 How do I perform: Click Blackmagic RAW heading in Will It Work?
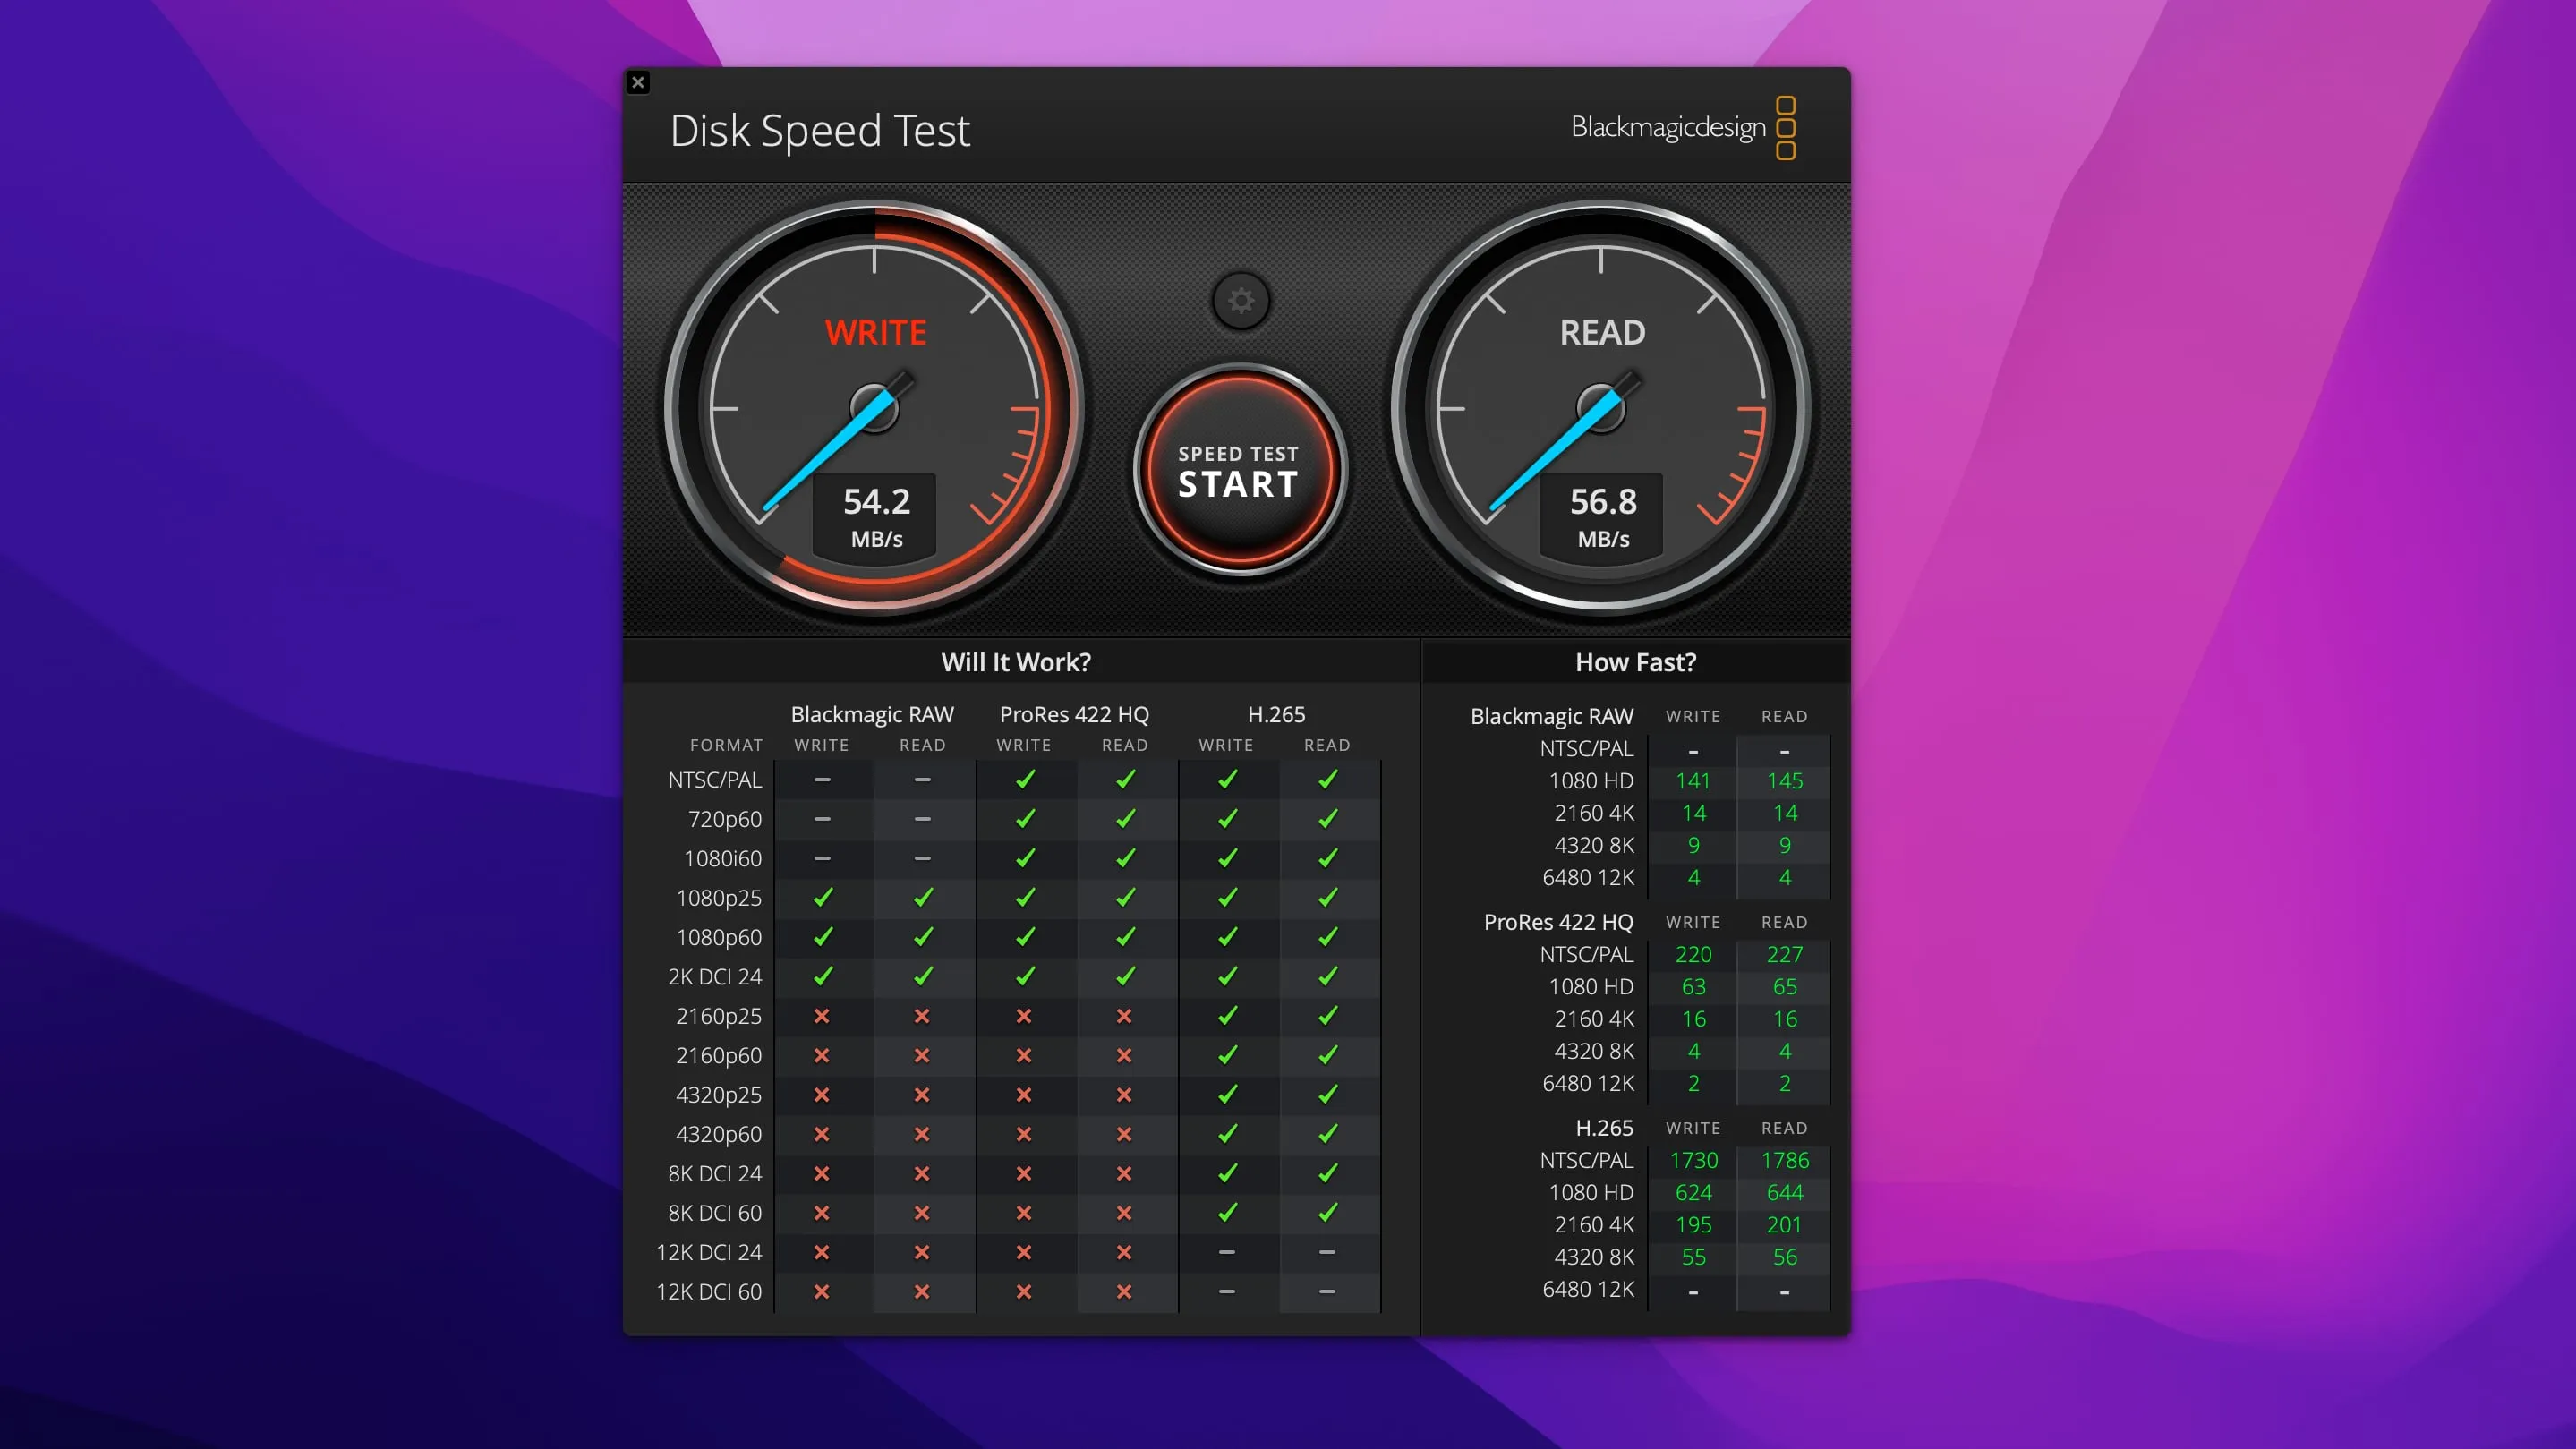[x=872, y=715]
